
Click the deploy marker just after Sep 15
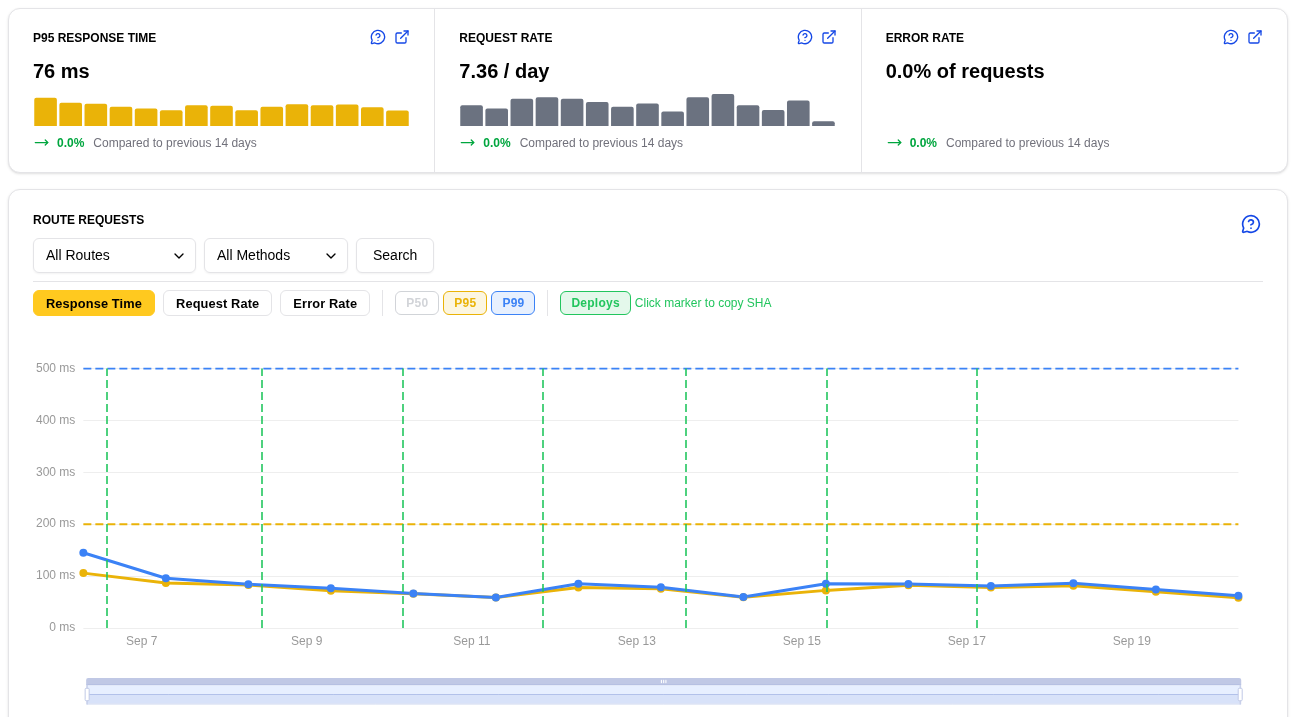click(x=827, y=498)
